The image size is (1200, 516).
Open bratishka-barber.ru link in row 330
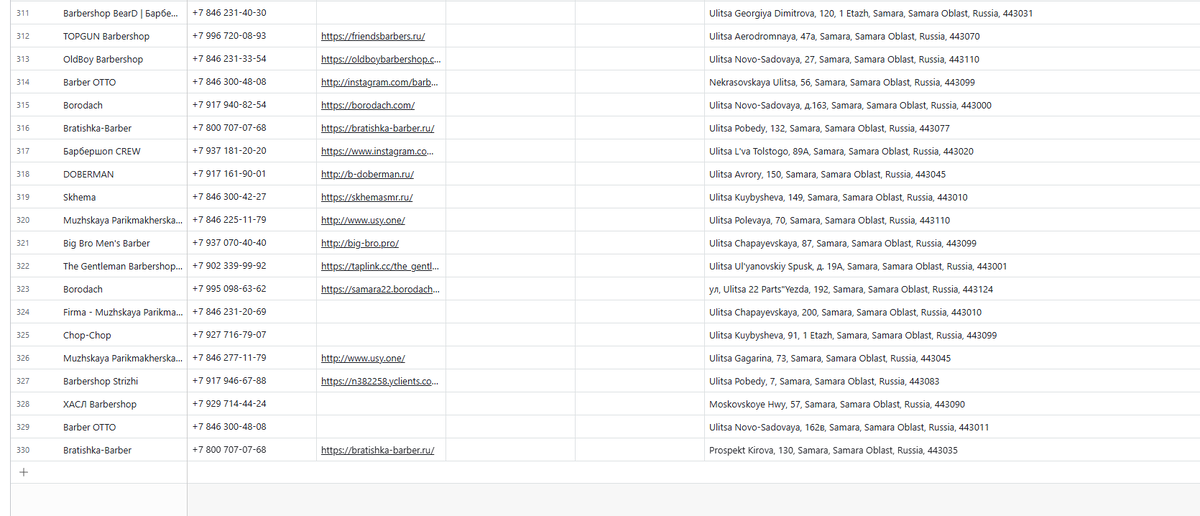[378, 450]
